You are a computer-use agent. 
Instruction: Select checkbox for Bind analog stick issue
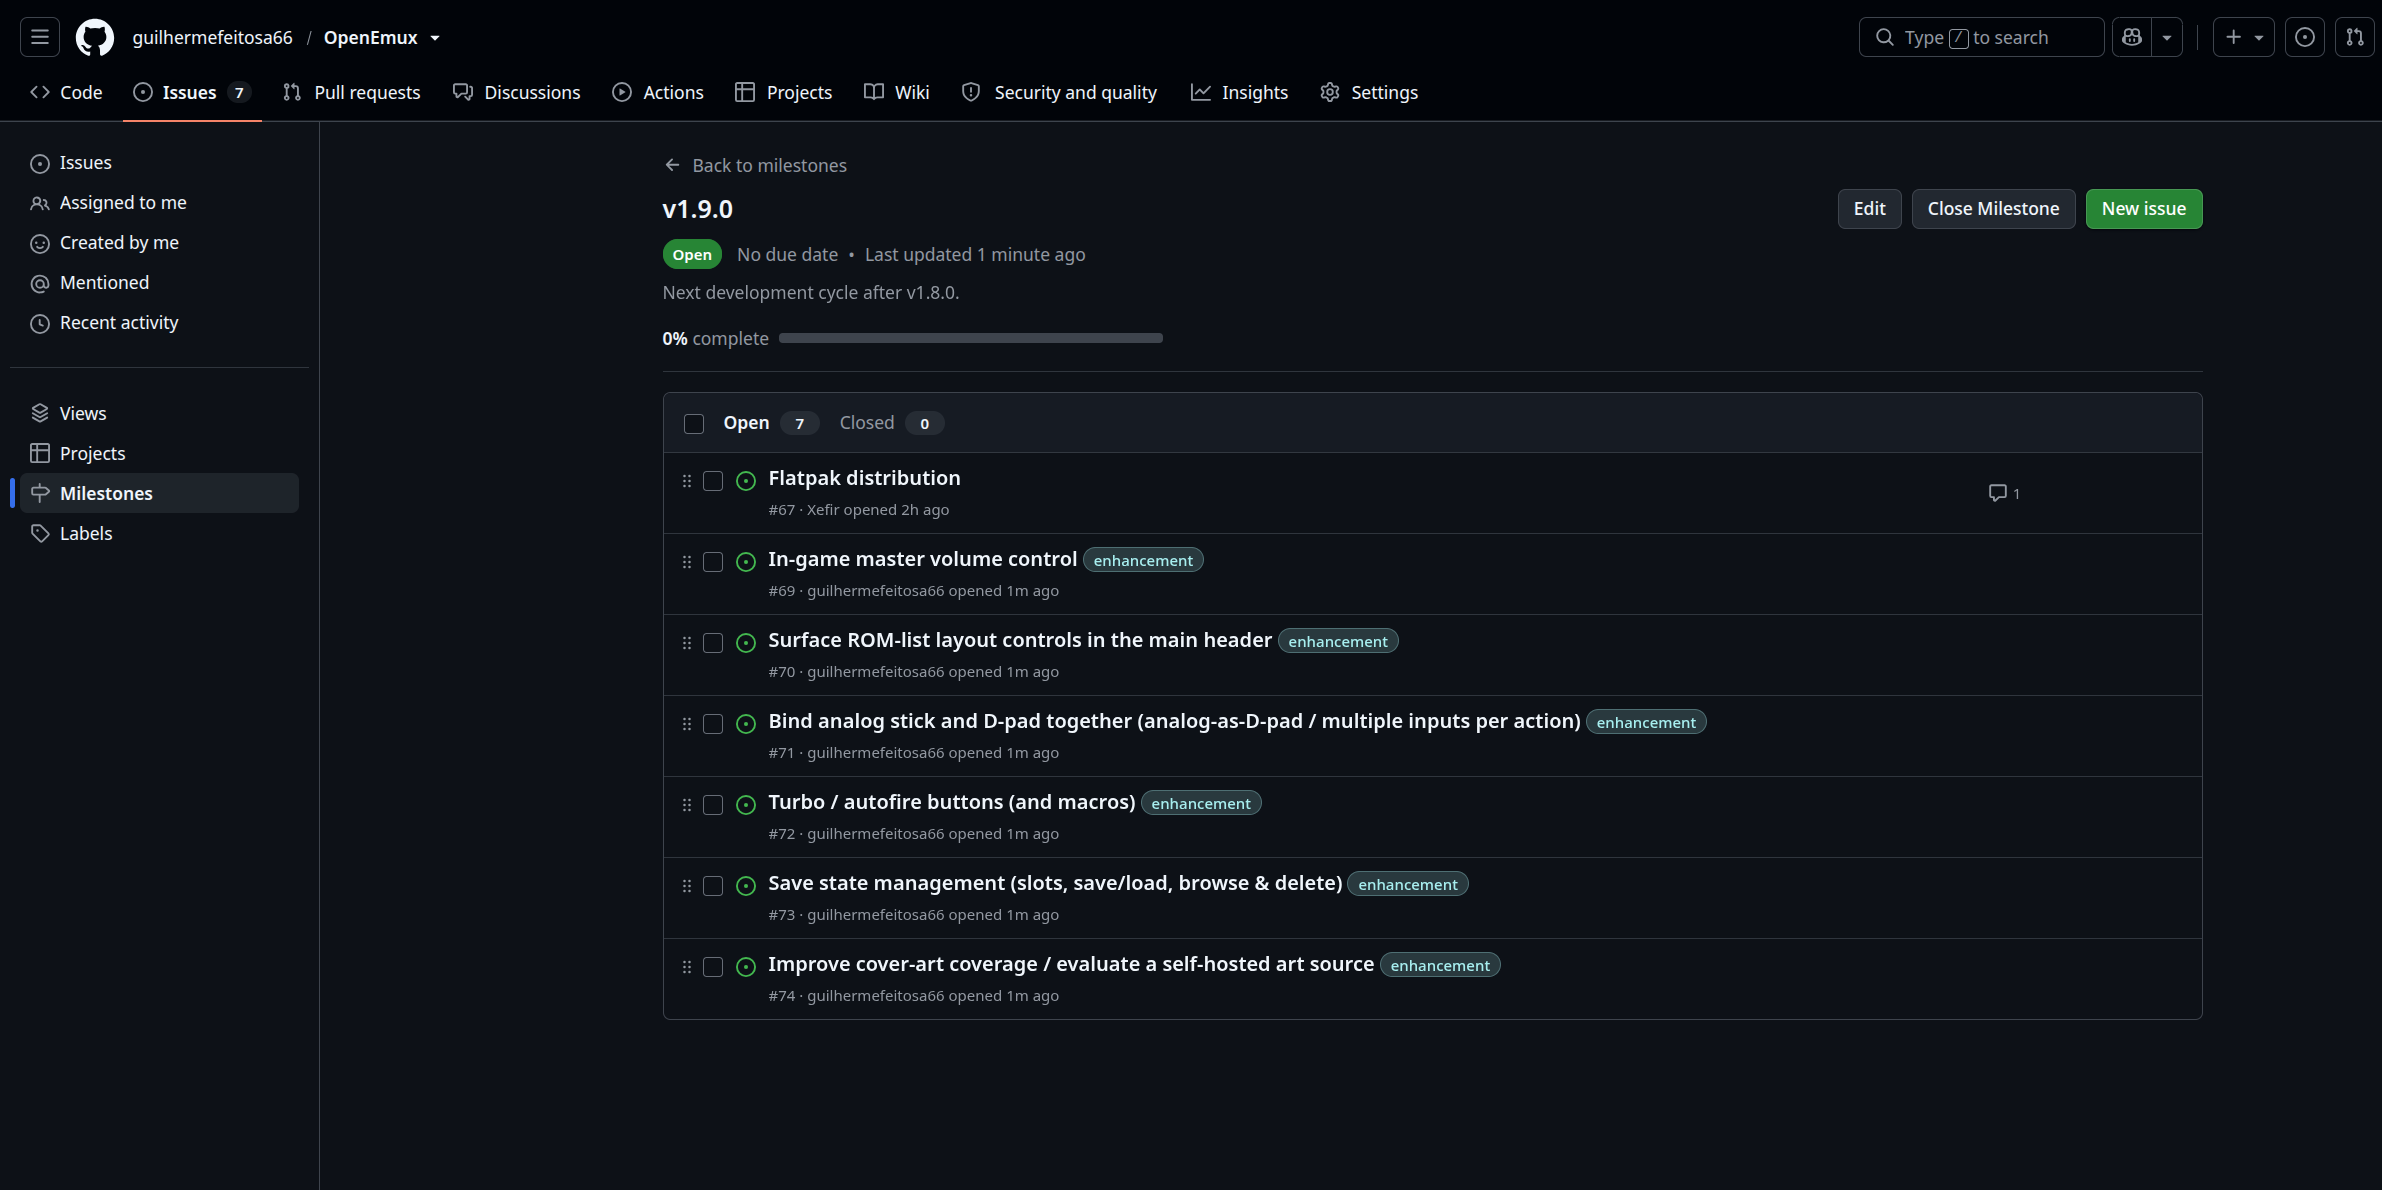713,724
